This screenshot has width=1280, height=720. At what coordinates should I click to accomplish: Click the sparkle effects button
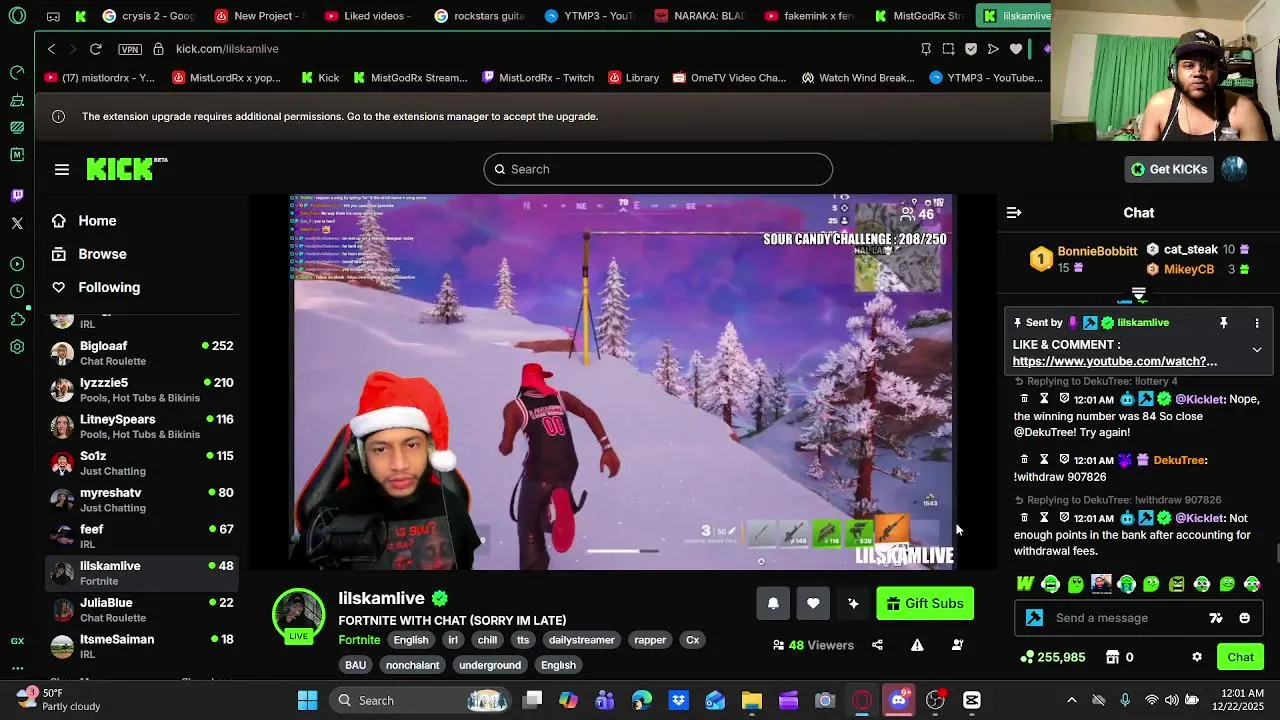(853, 604)
